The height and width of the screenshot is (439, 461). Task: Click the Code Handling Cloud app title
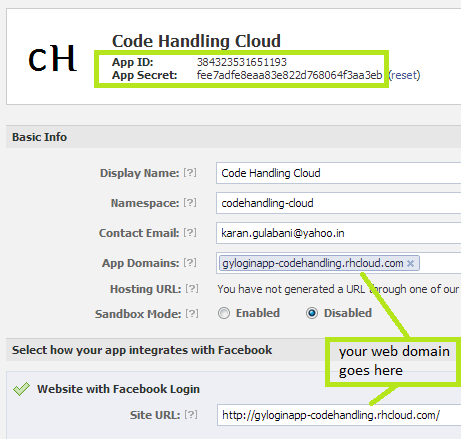click(x=196, y=41)
